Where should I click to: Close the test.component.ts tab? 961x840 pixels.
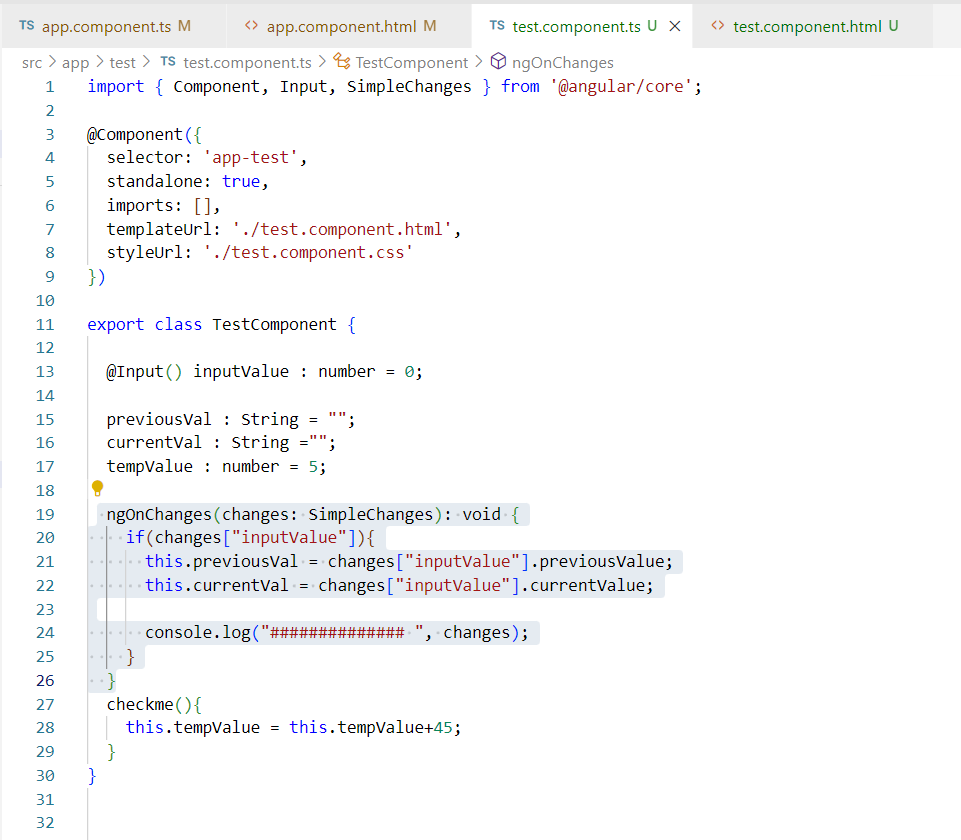click(674, 26)
